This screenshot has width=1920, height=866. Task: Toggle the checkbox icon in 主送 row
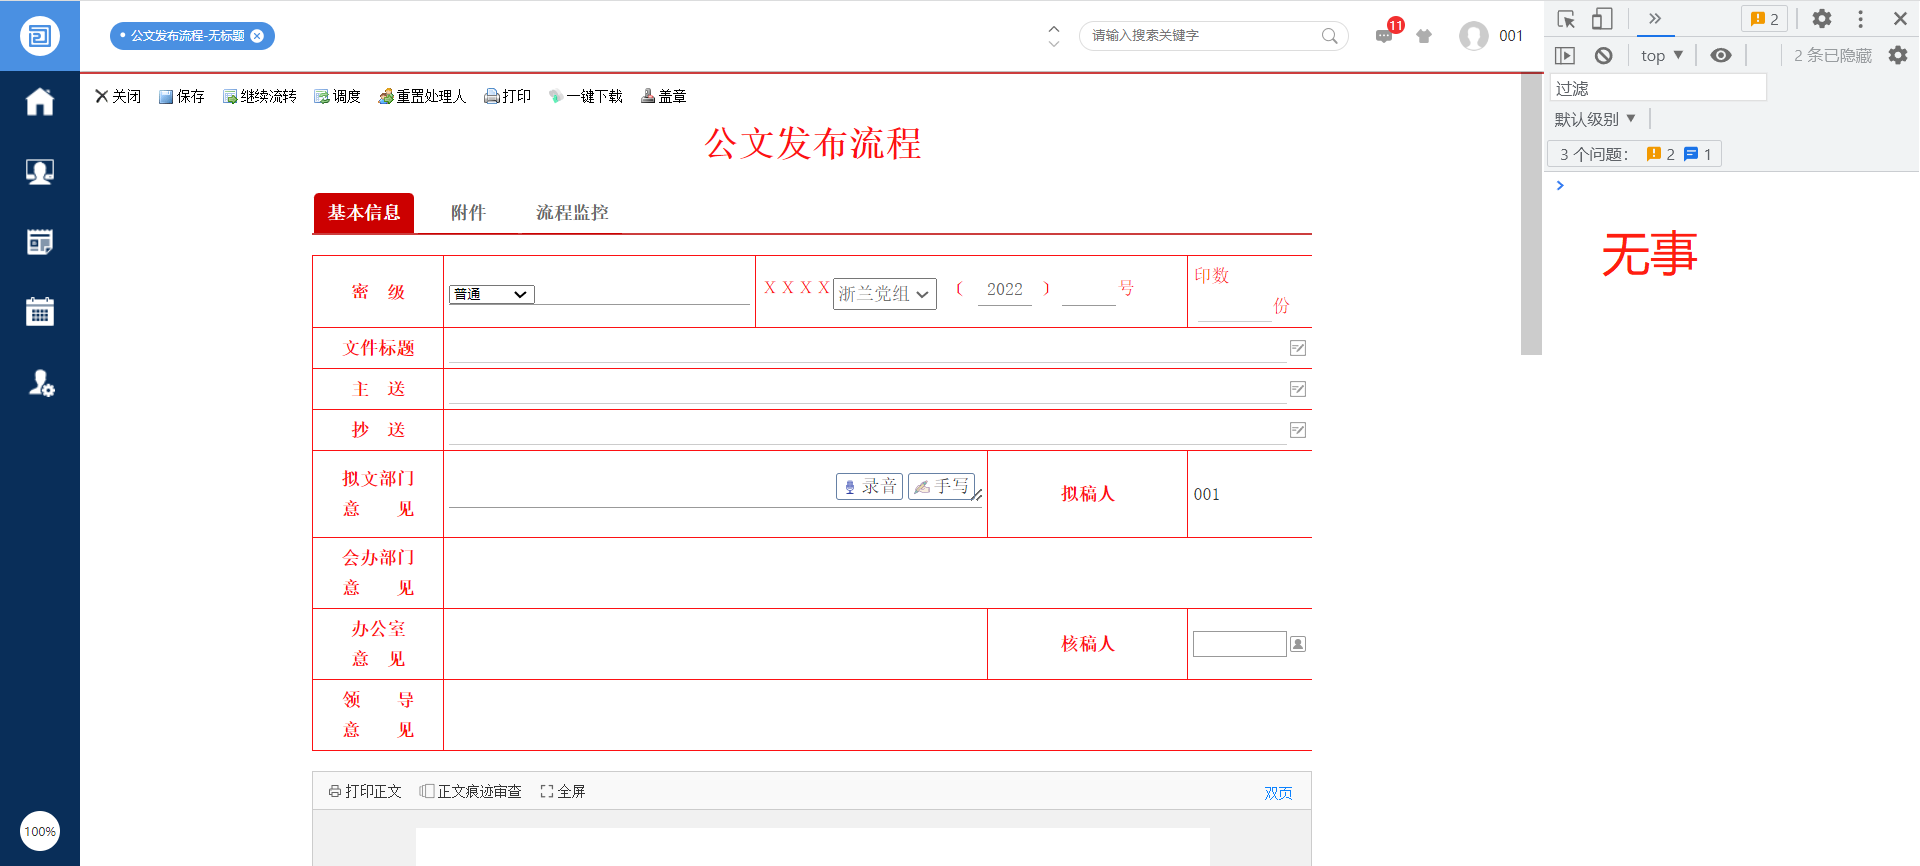(1298, 389)
